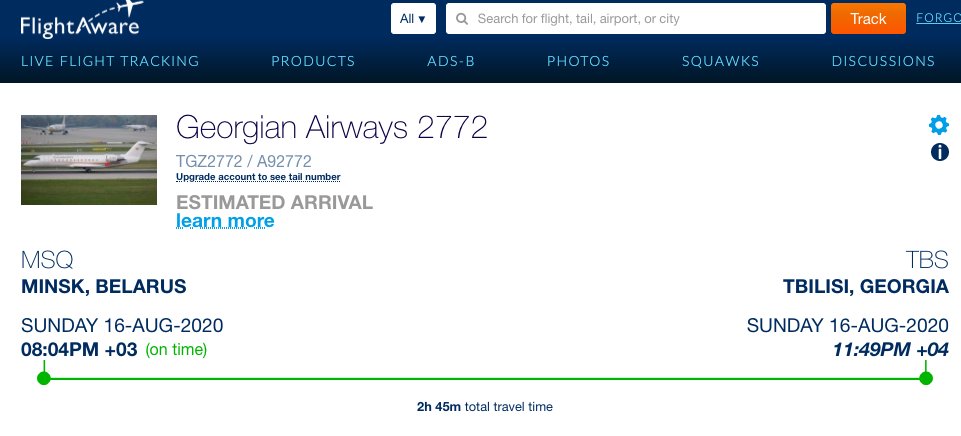
Task: Click the info circle icon
Action: click(939, 152)
